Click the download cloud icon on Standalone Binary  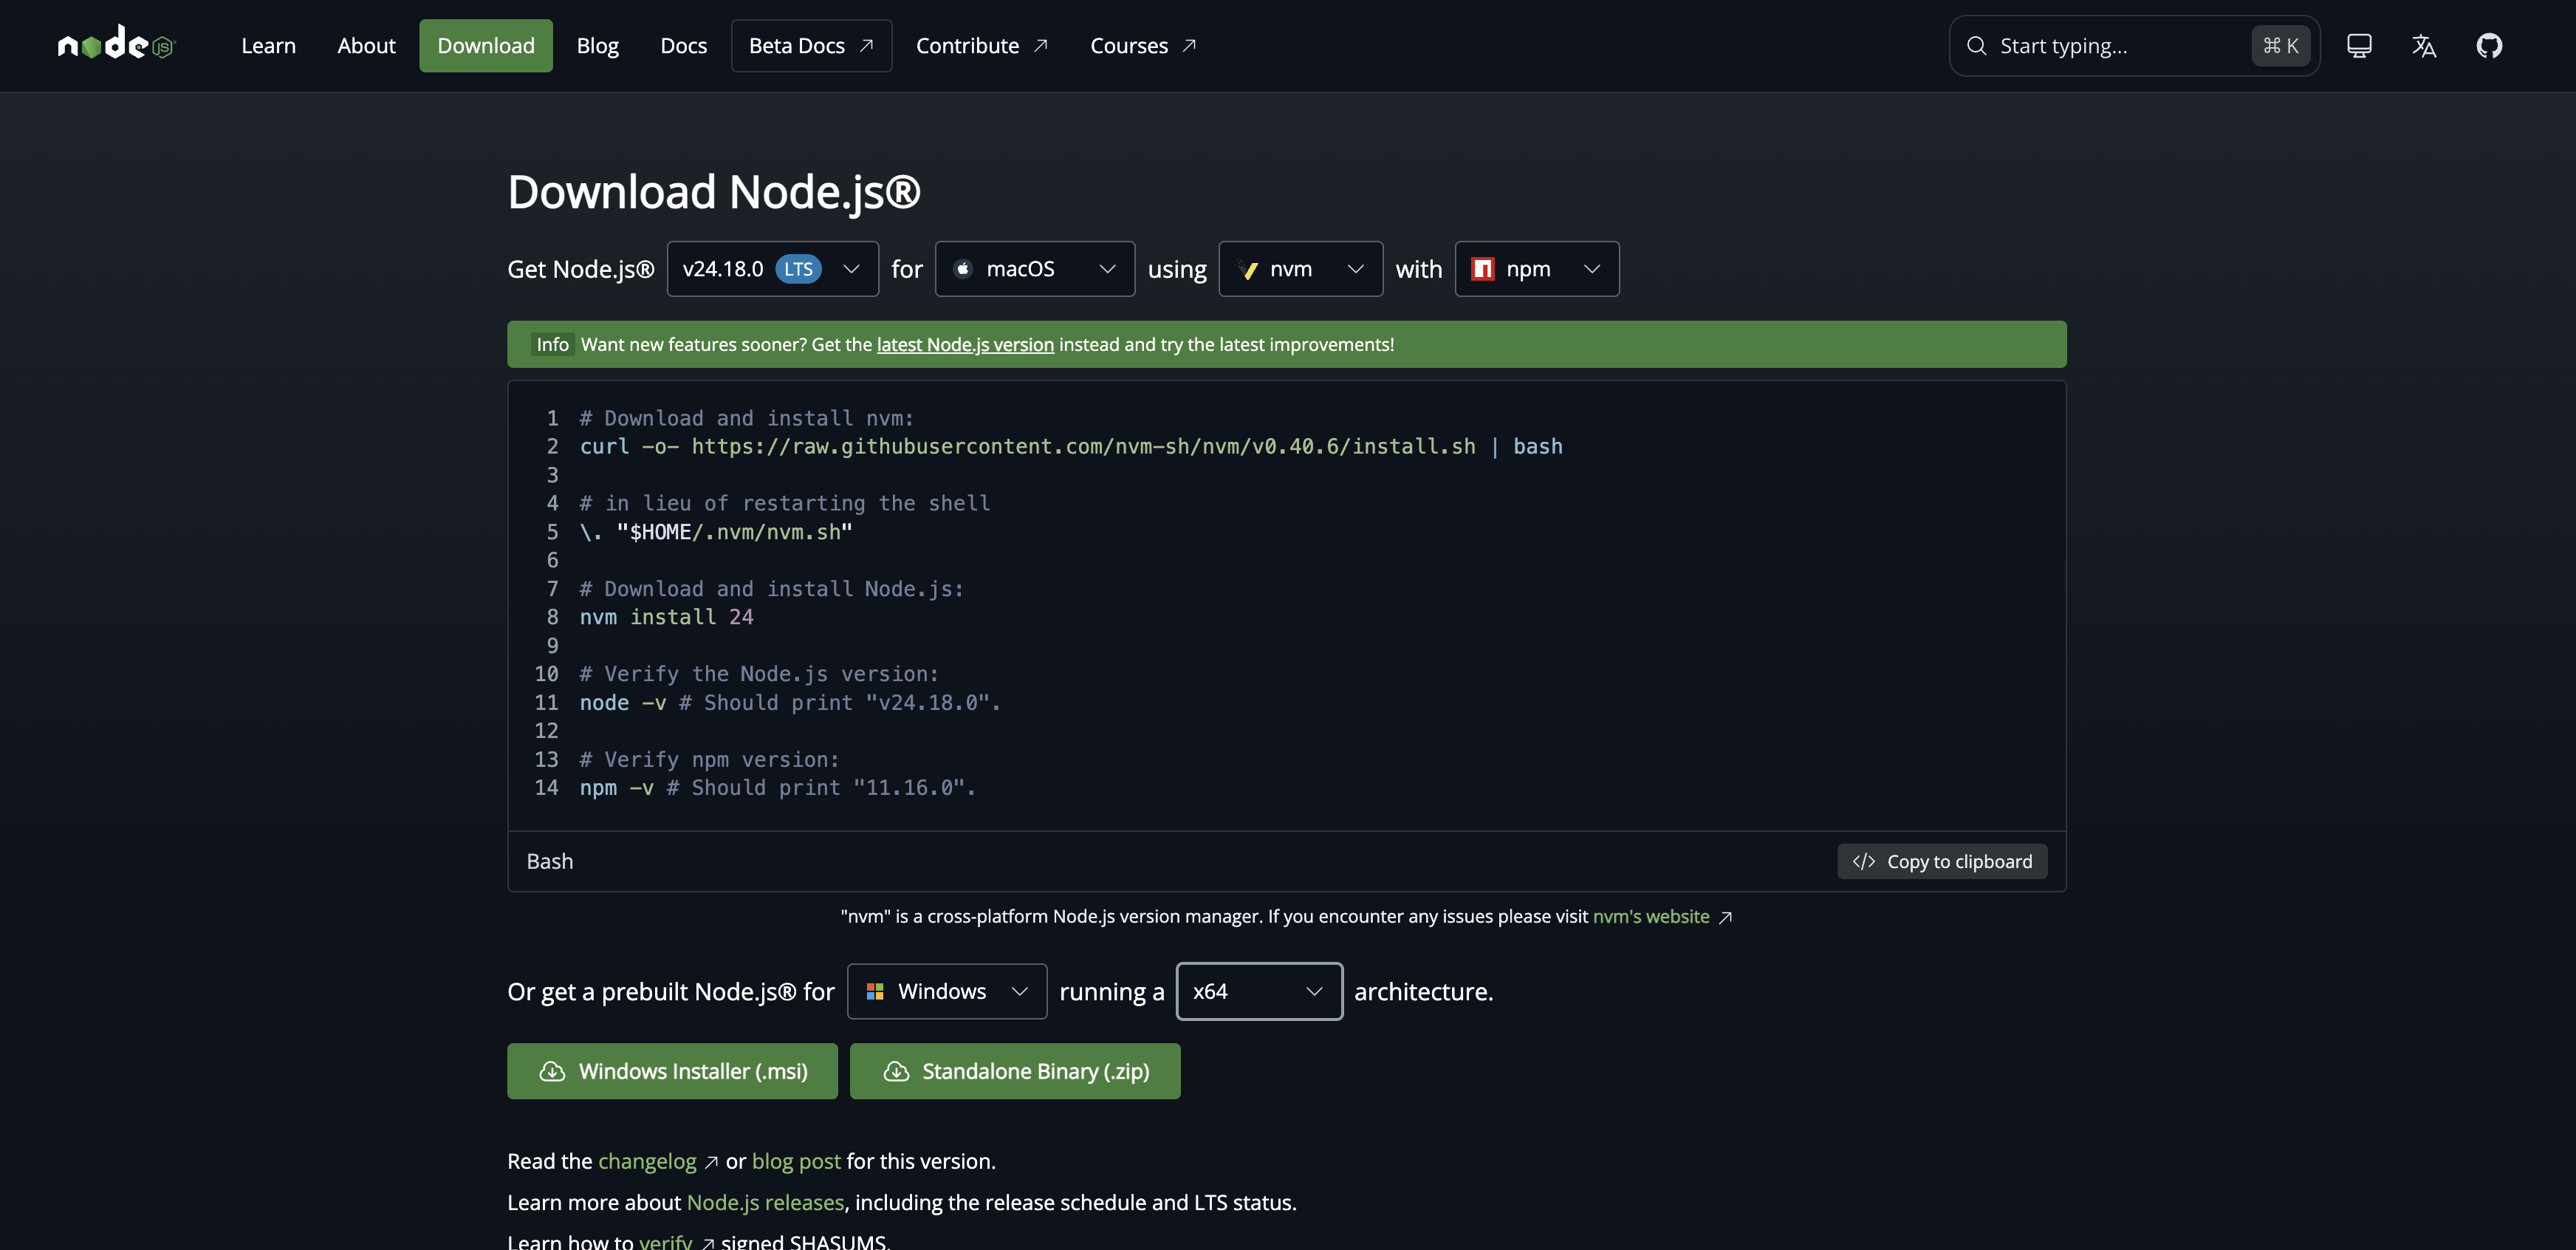896,1071
